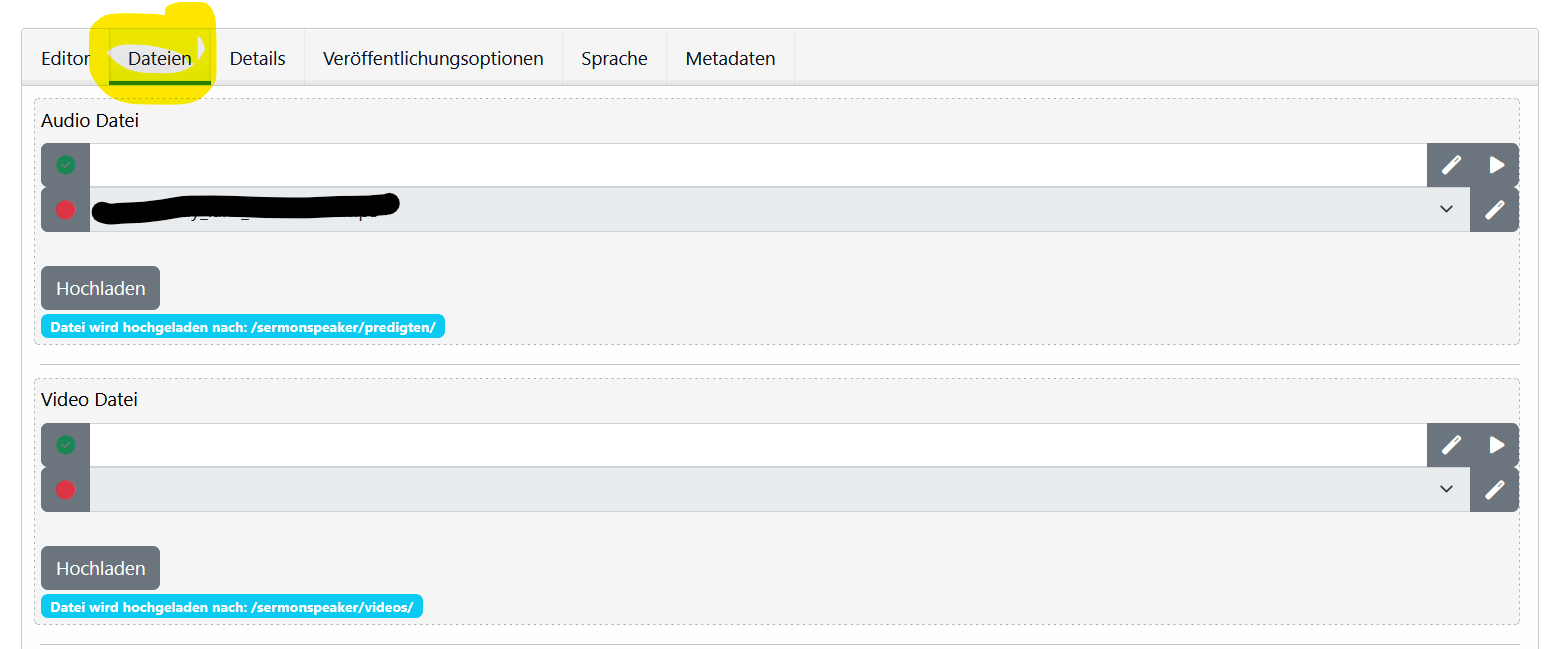Click the pencil icon beside Audio Datei dropdown
The image size is (1566, 649).
click(1494, 210)
